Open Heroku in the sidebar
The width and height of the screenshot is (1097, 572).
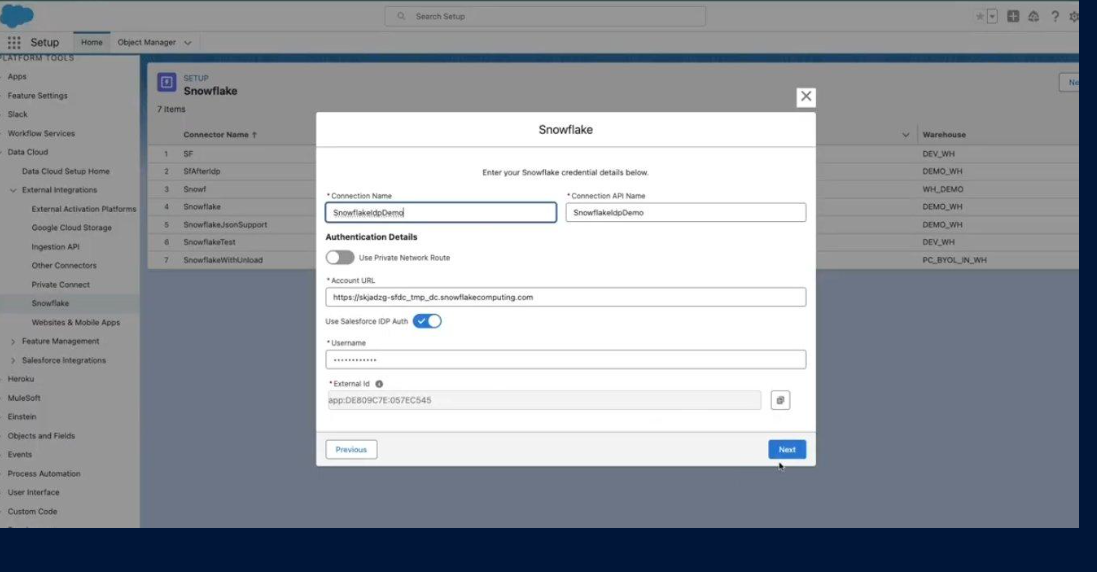[21, 379]
